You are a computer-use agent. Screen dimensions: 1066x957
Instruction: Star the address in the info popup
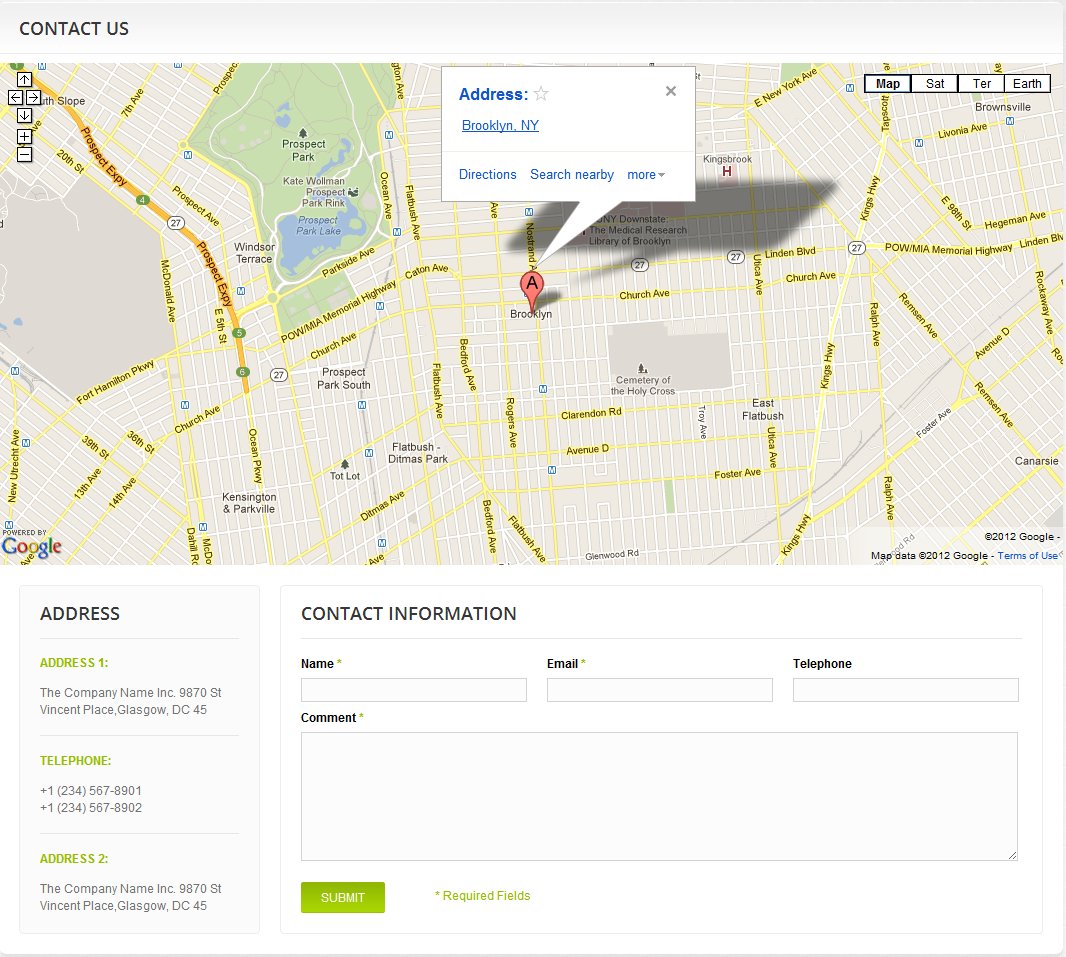tap(541, 94)
